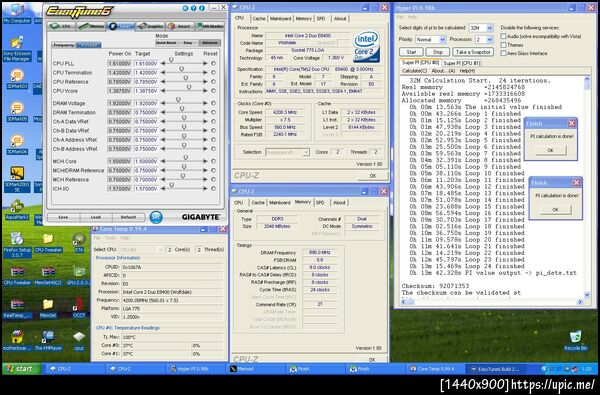Viewport: 600px width, 395px height.
Task: Open the RealTemp archive icon
Action: point(17,308)
